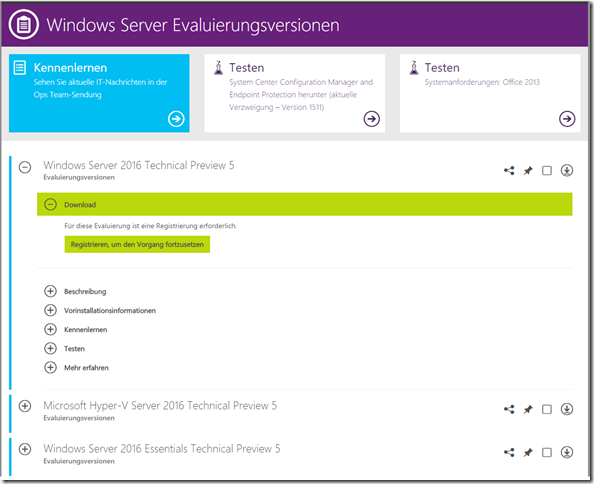
Task: Share the Hyper-V Server 2016 Technical Preview 5 entry
Action: [x=509, y=409]
